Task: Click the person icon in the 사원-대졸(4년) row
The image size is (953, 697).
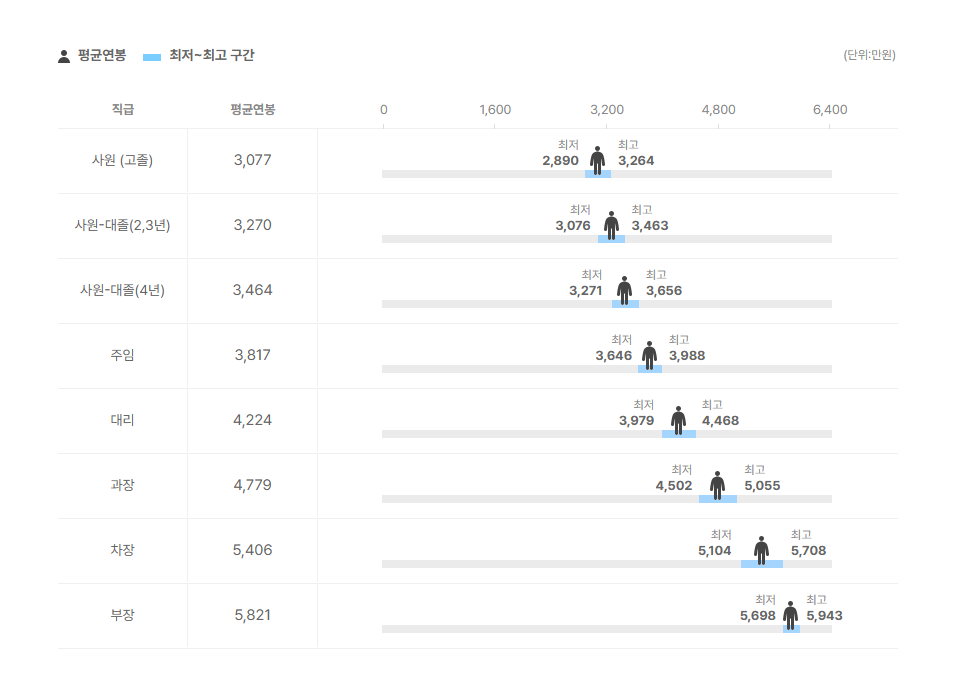Action: pyautogui.click(x=625, y=290)
